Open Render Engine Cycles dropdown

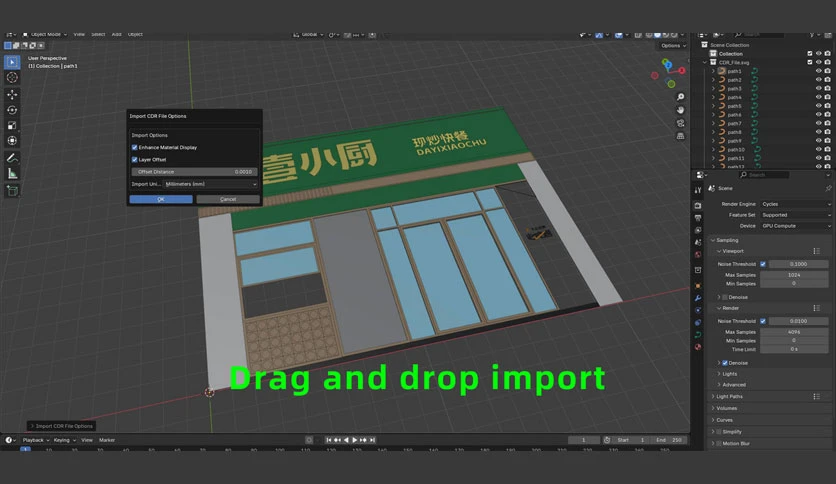(795, 204)
